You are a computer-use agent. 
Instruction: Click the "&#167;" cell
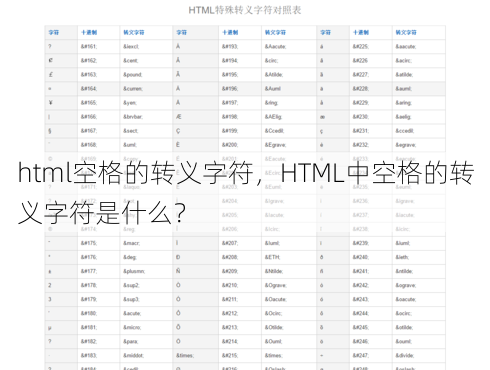pyautogui.click(x=99, y=131)
